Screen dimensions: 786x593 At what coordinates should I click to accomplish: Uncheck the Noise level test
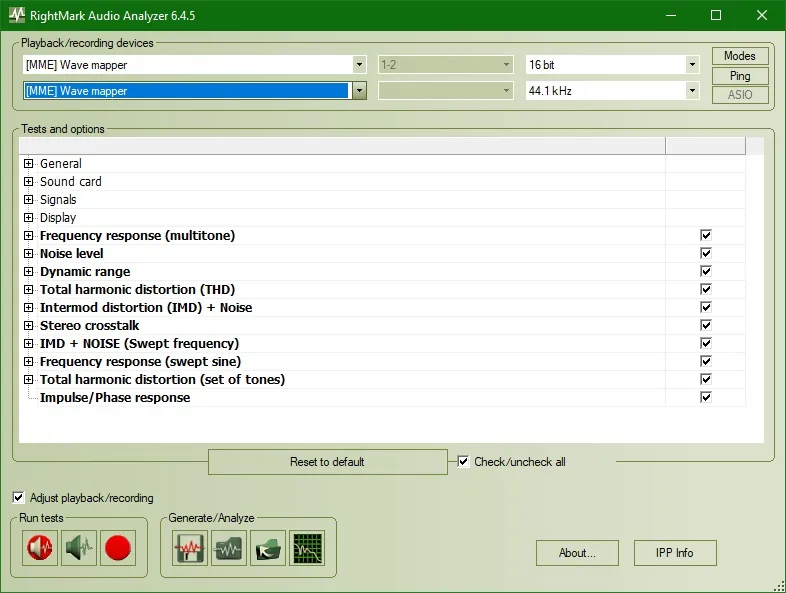click(706, 253)
